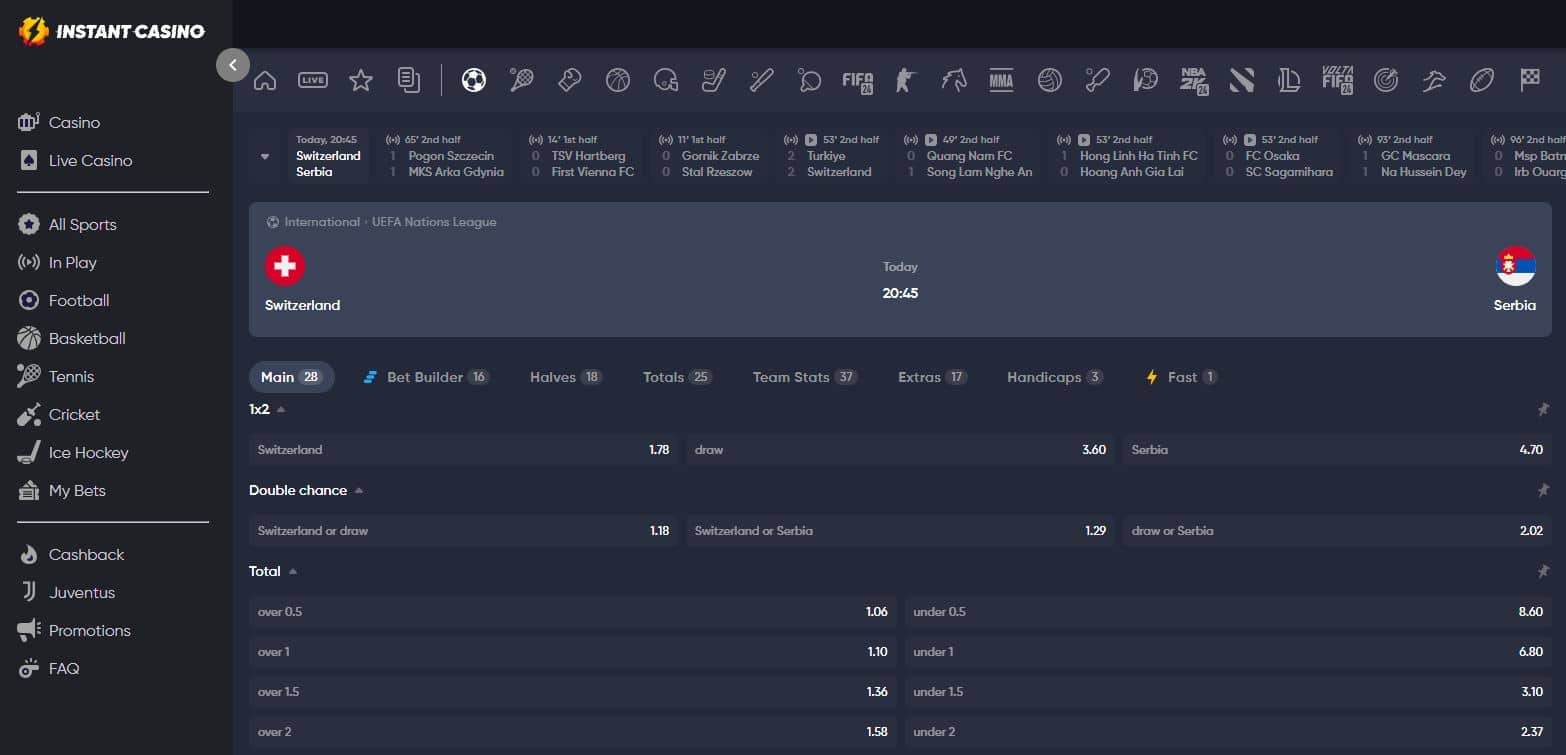Bet on Switzerland to win at 1.78

463,450
